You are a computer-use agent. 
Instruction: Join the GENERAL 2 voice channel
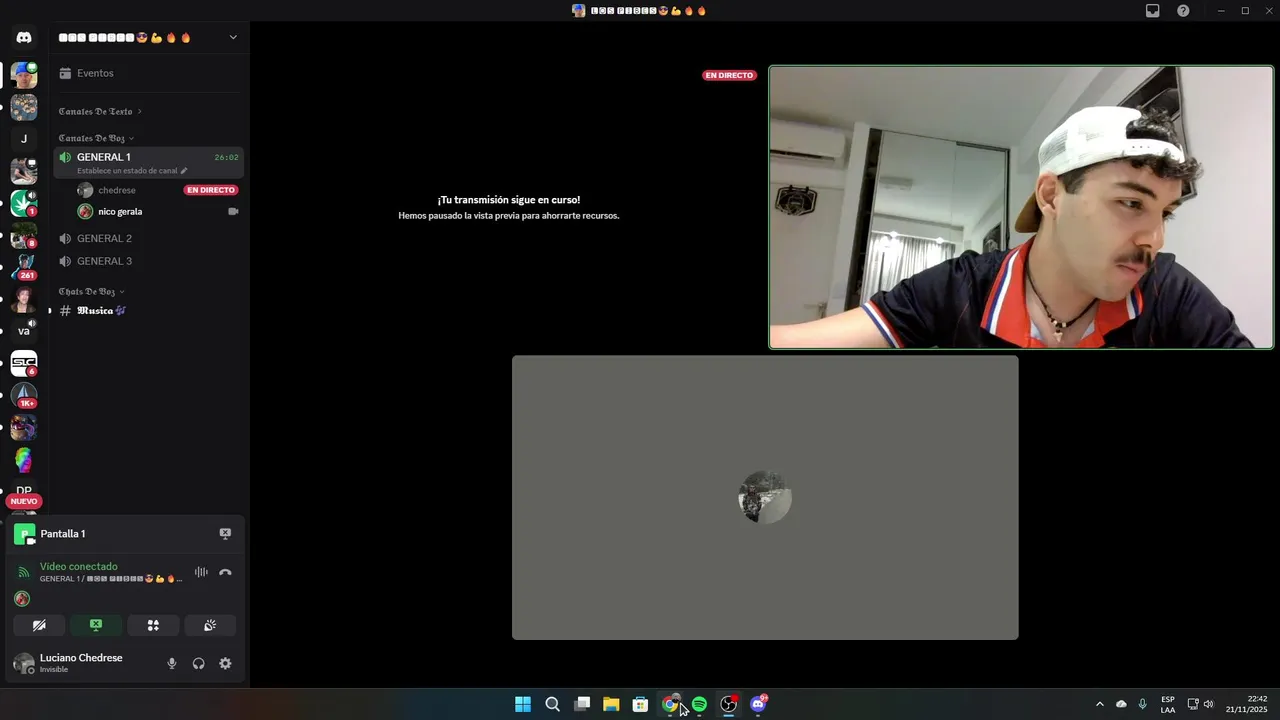(148, 238)
